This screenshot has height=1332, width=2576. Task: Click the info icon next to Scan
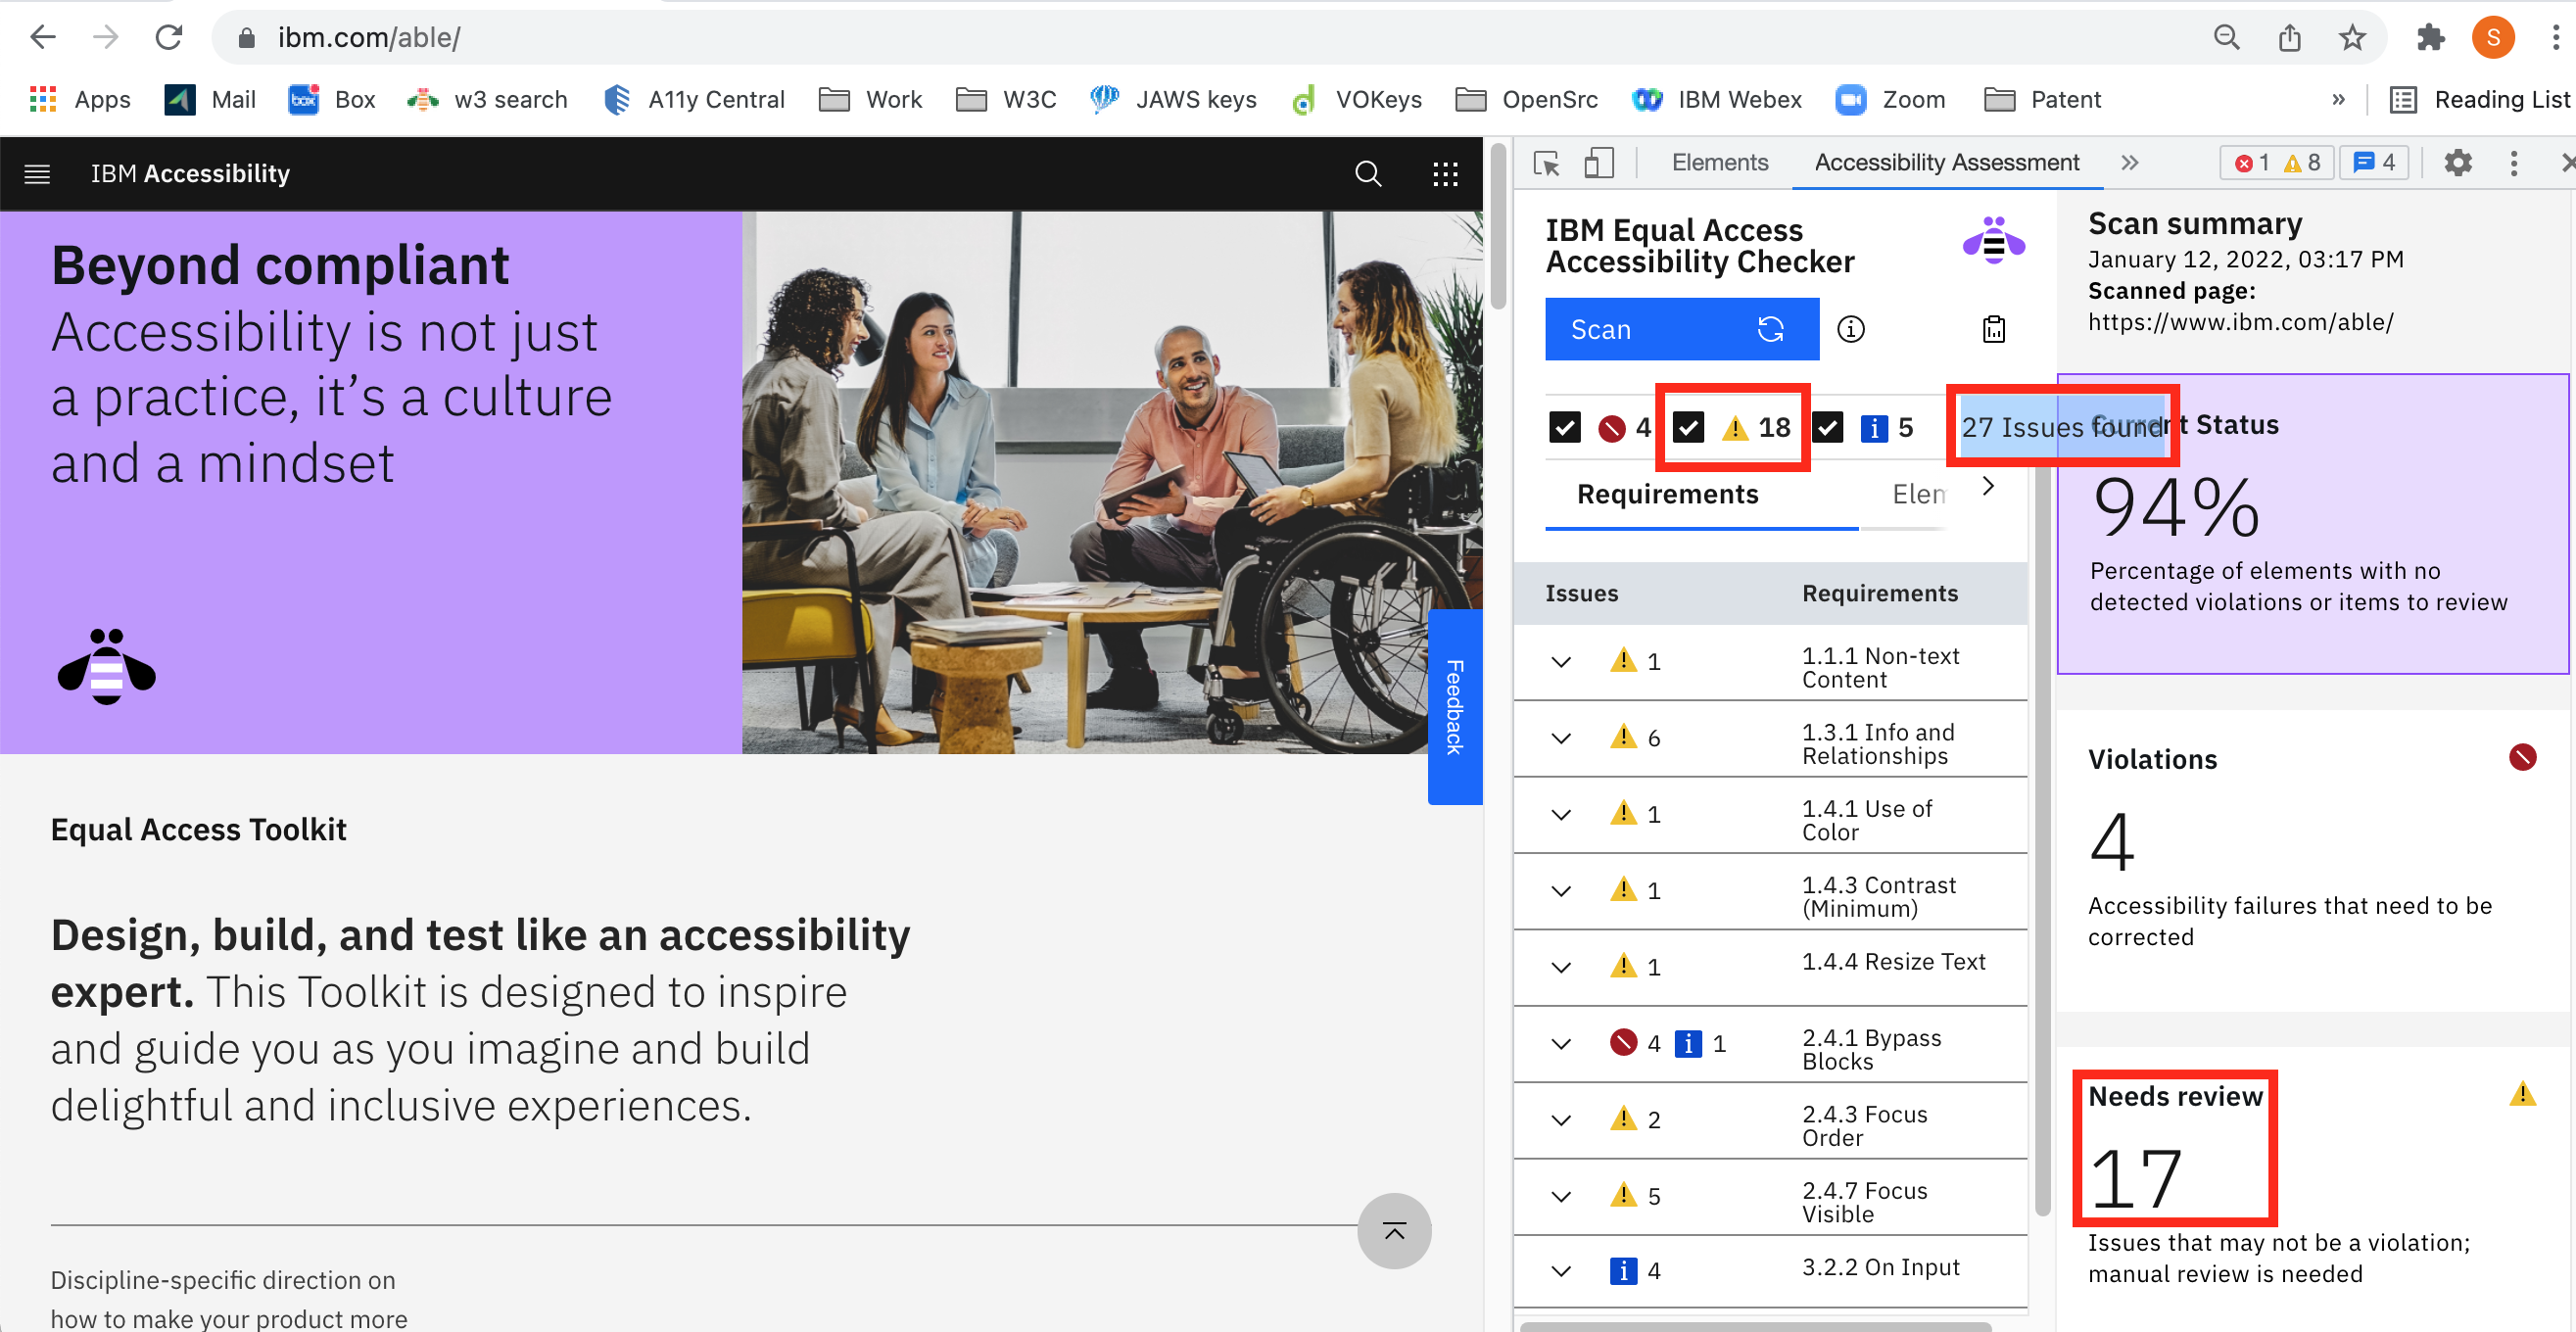point(1851,329)
